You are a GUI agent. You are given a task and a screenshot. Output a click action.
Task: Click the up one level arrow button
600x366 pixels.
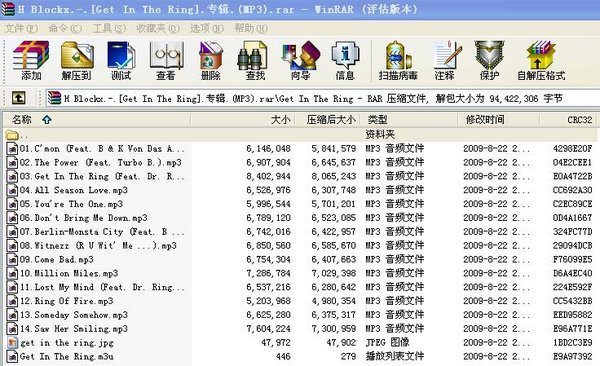(18, 98)
